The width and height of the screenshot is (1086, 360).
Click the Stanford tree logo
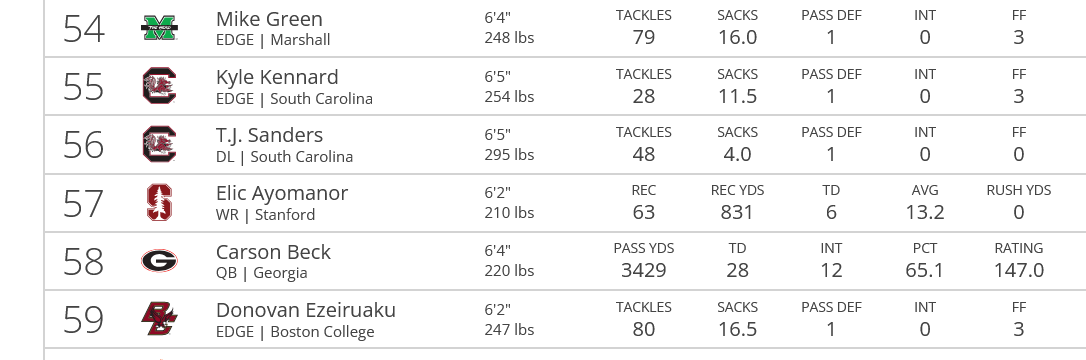tap(159, 203)
